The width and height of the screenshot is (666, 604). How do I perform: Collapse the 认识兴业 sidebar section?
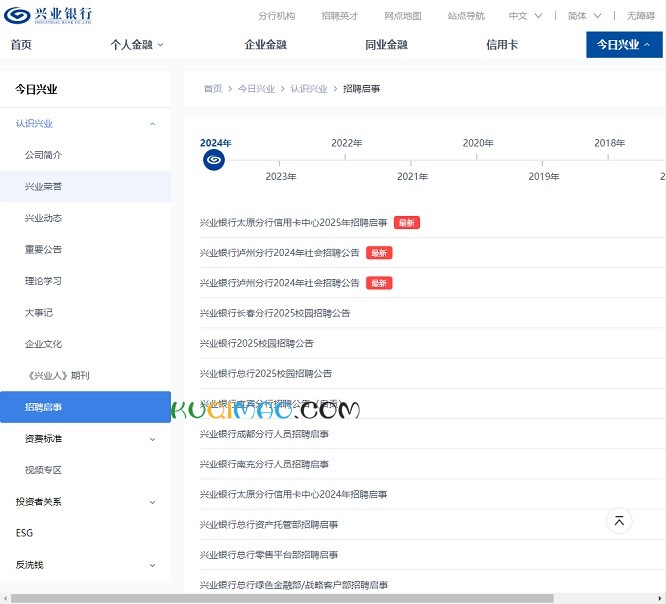click(x=152, y=124)
